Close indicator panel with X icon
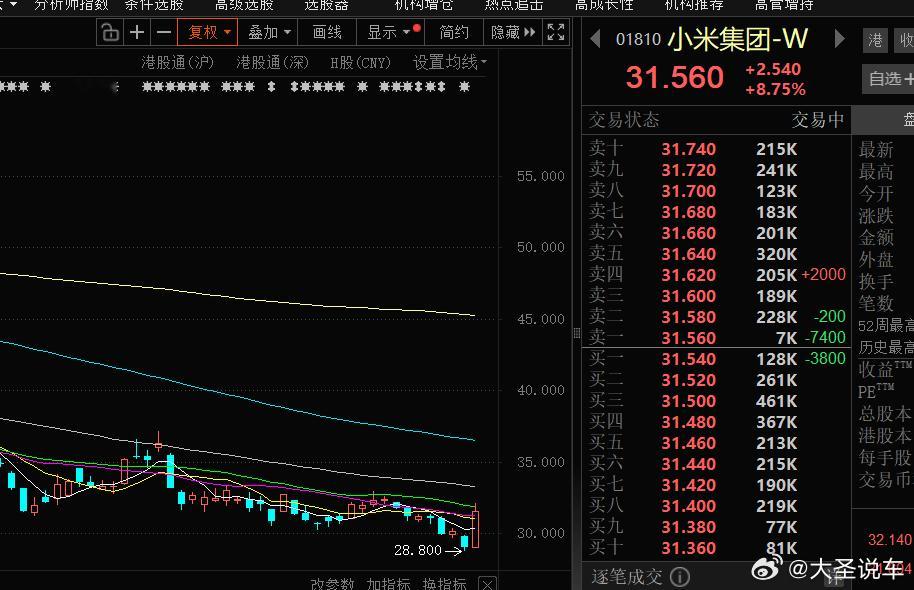The width and height of the screenshot is (914, 590). [487, 583]
